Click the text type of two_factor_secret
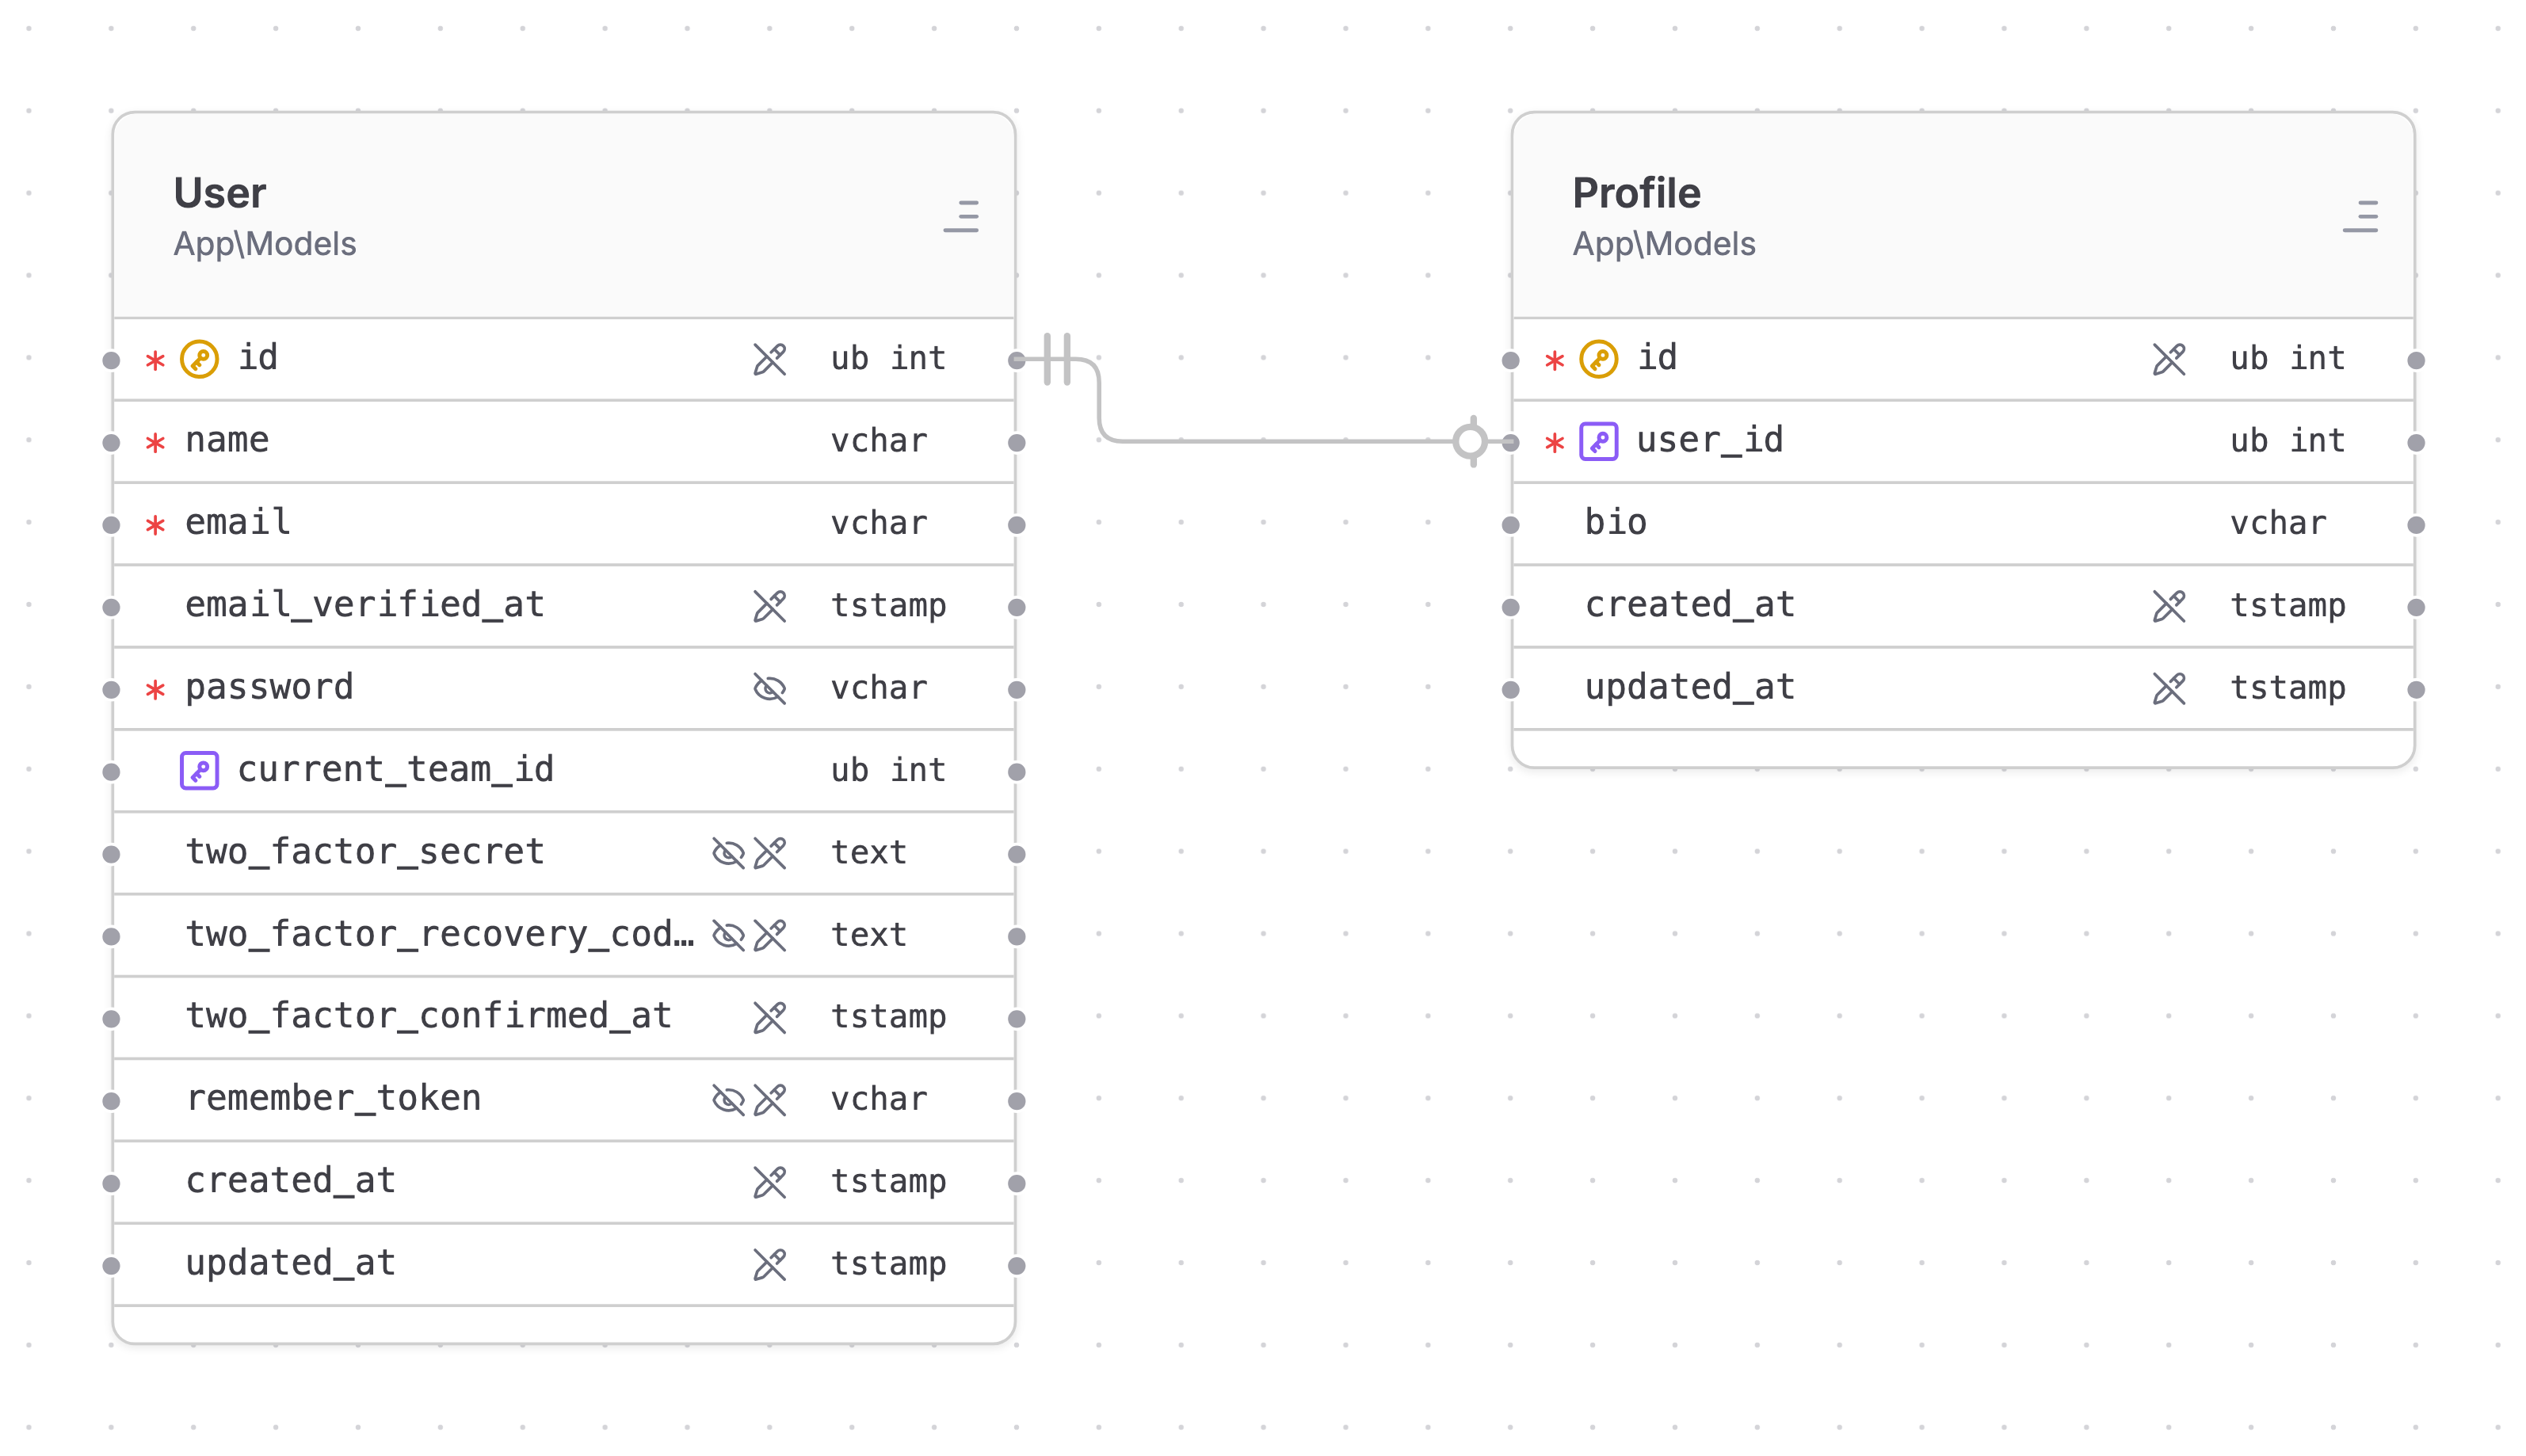2526x1456 pixels. [869, 853]
